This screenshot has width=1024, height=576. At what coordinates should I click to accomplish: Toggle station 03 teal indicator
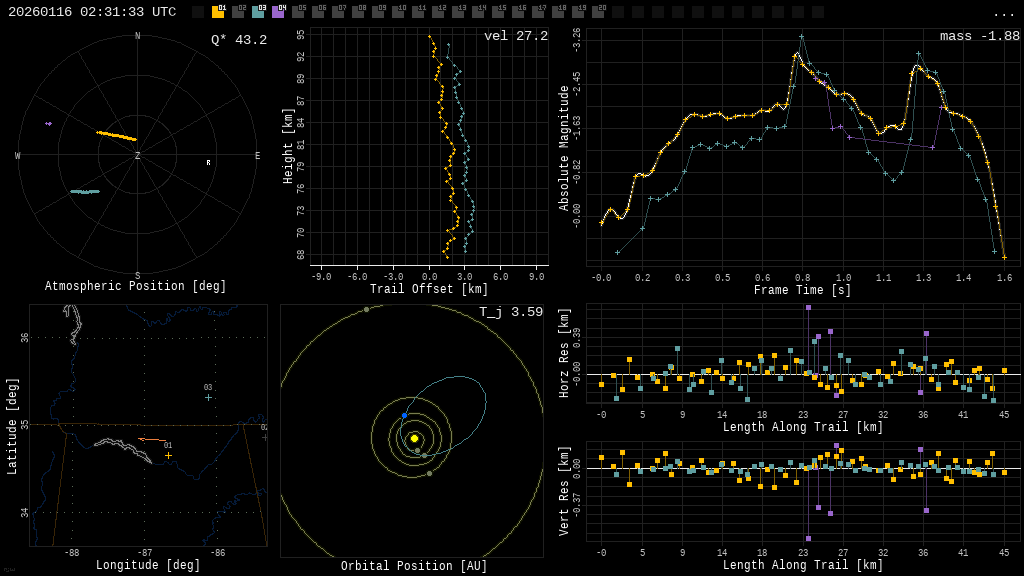click(x=258, y=12)
